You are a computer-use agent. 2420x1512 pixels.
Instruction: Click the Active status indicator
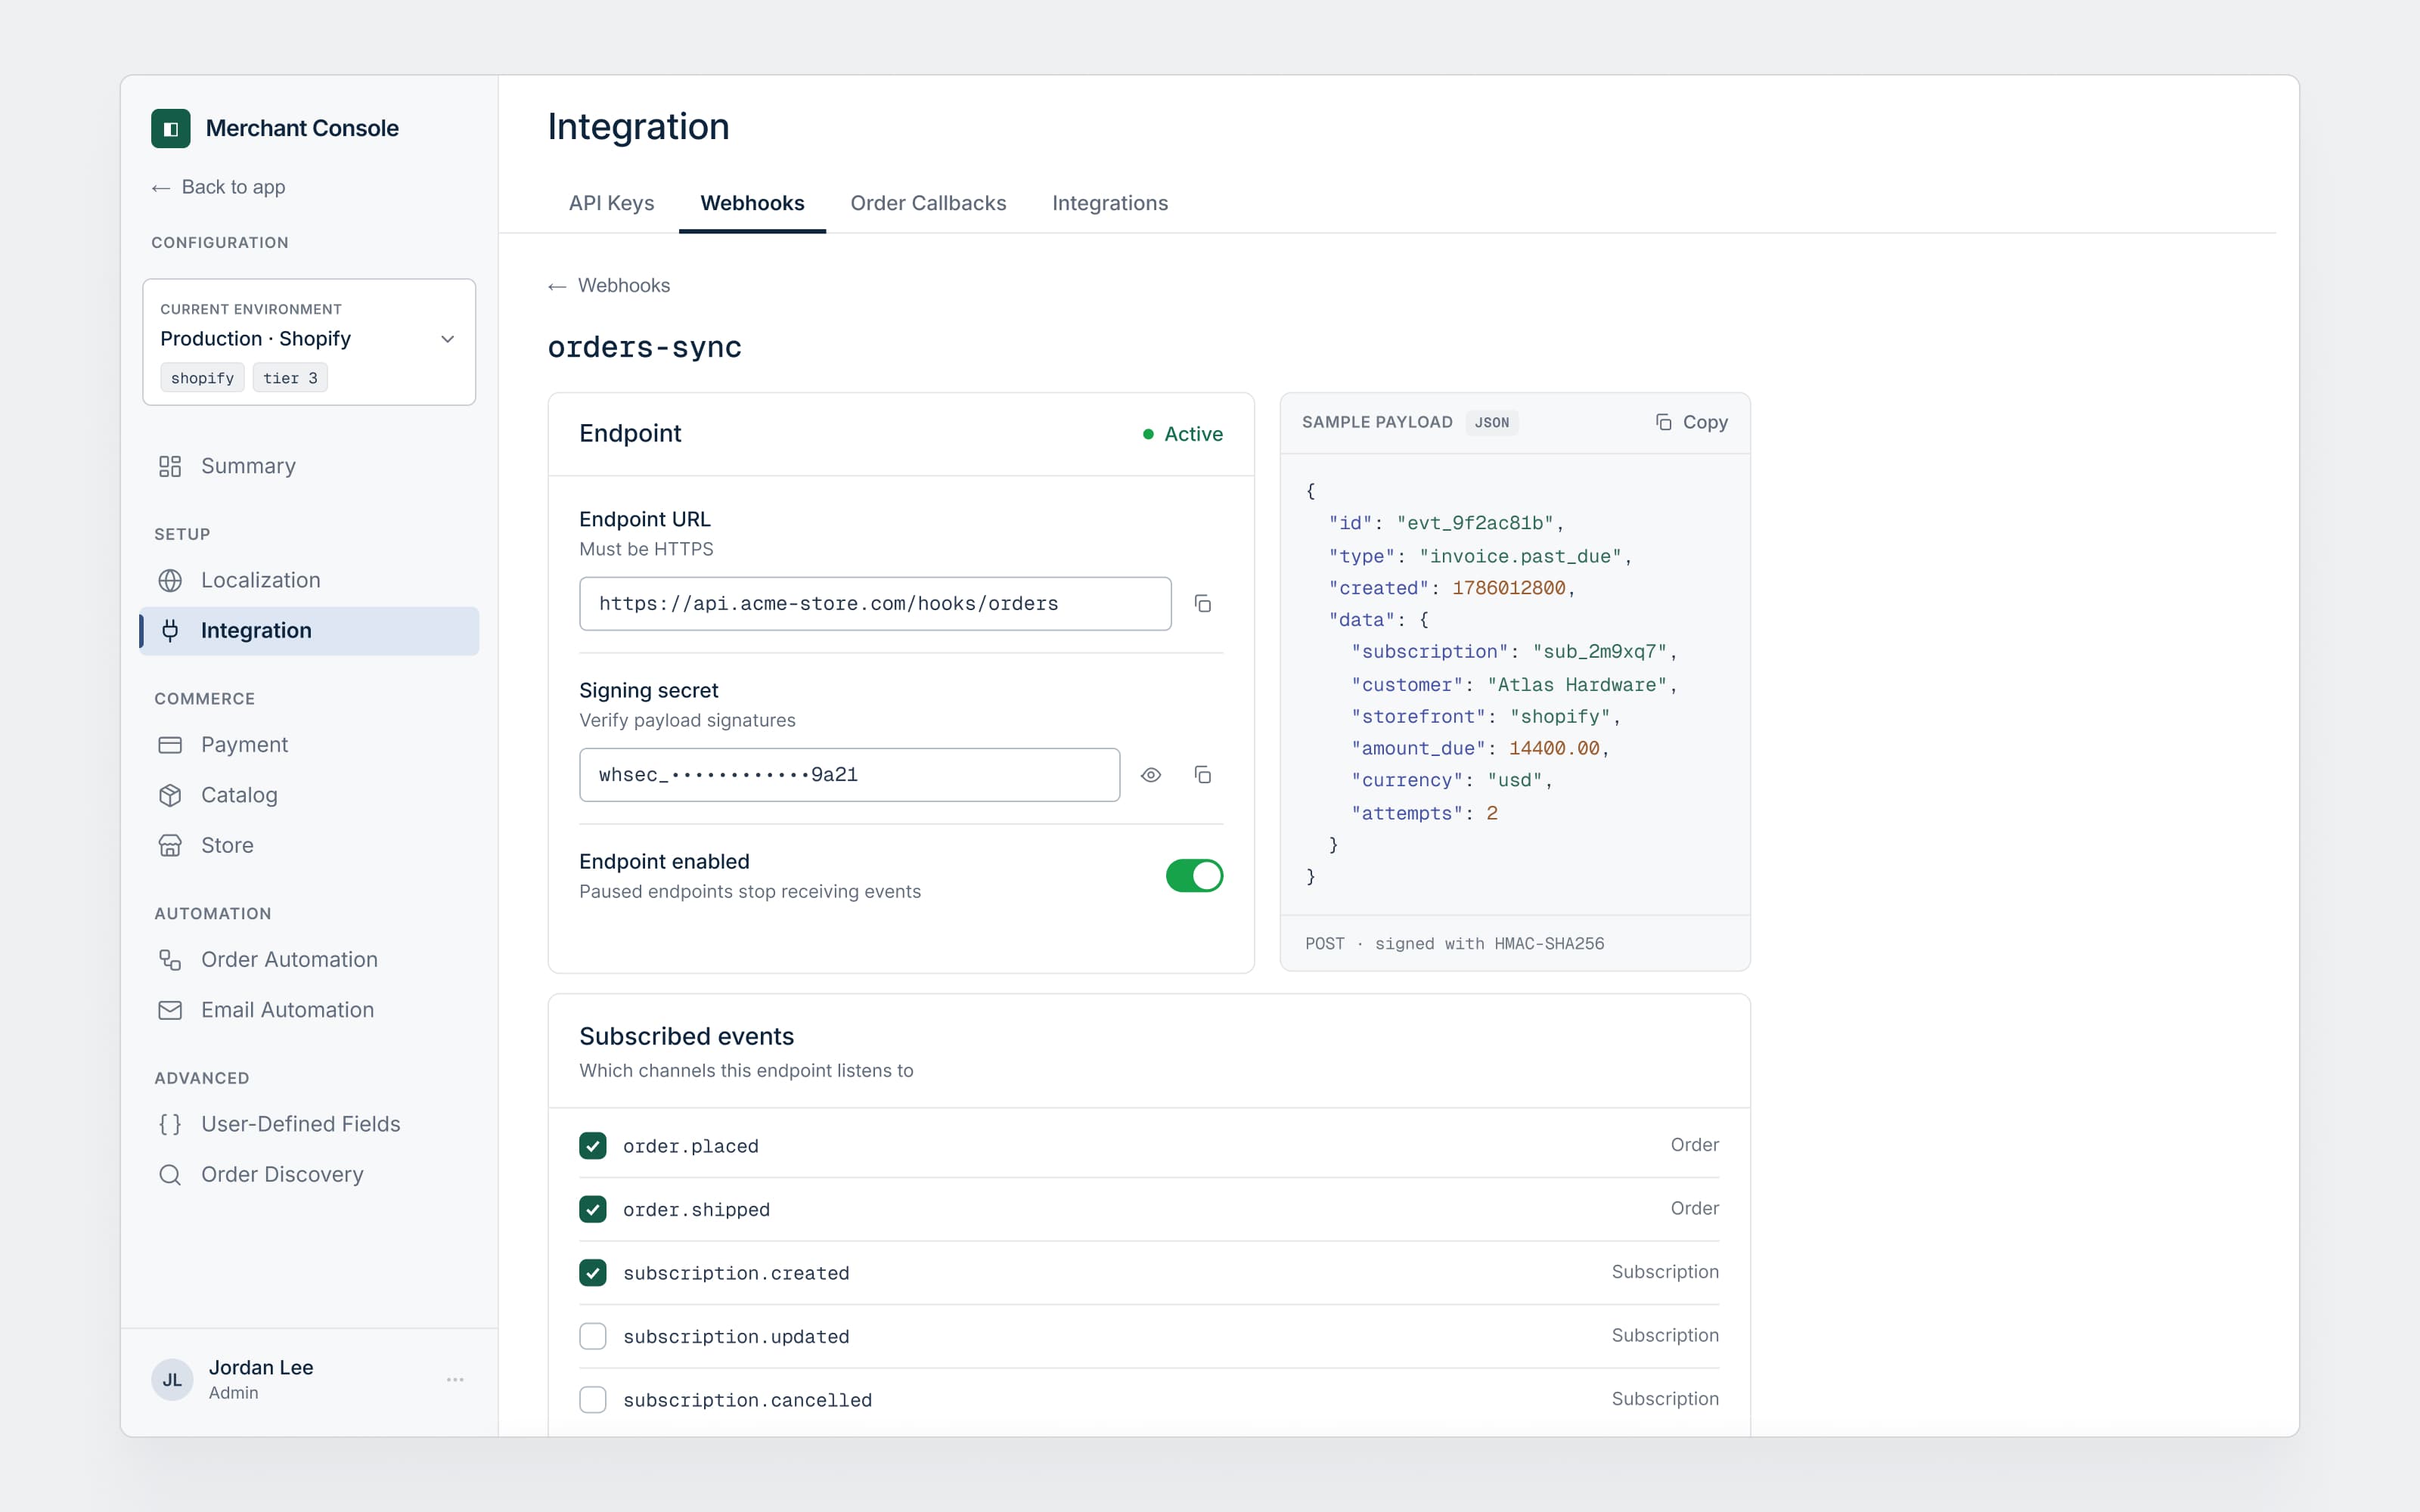pos(1183,434)
